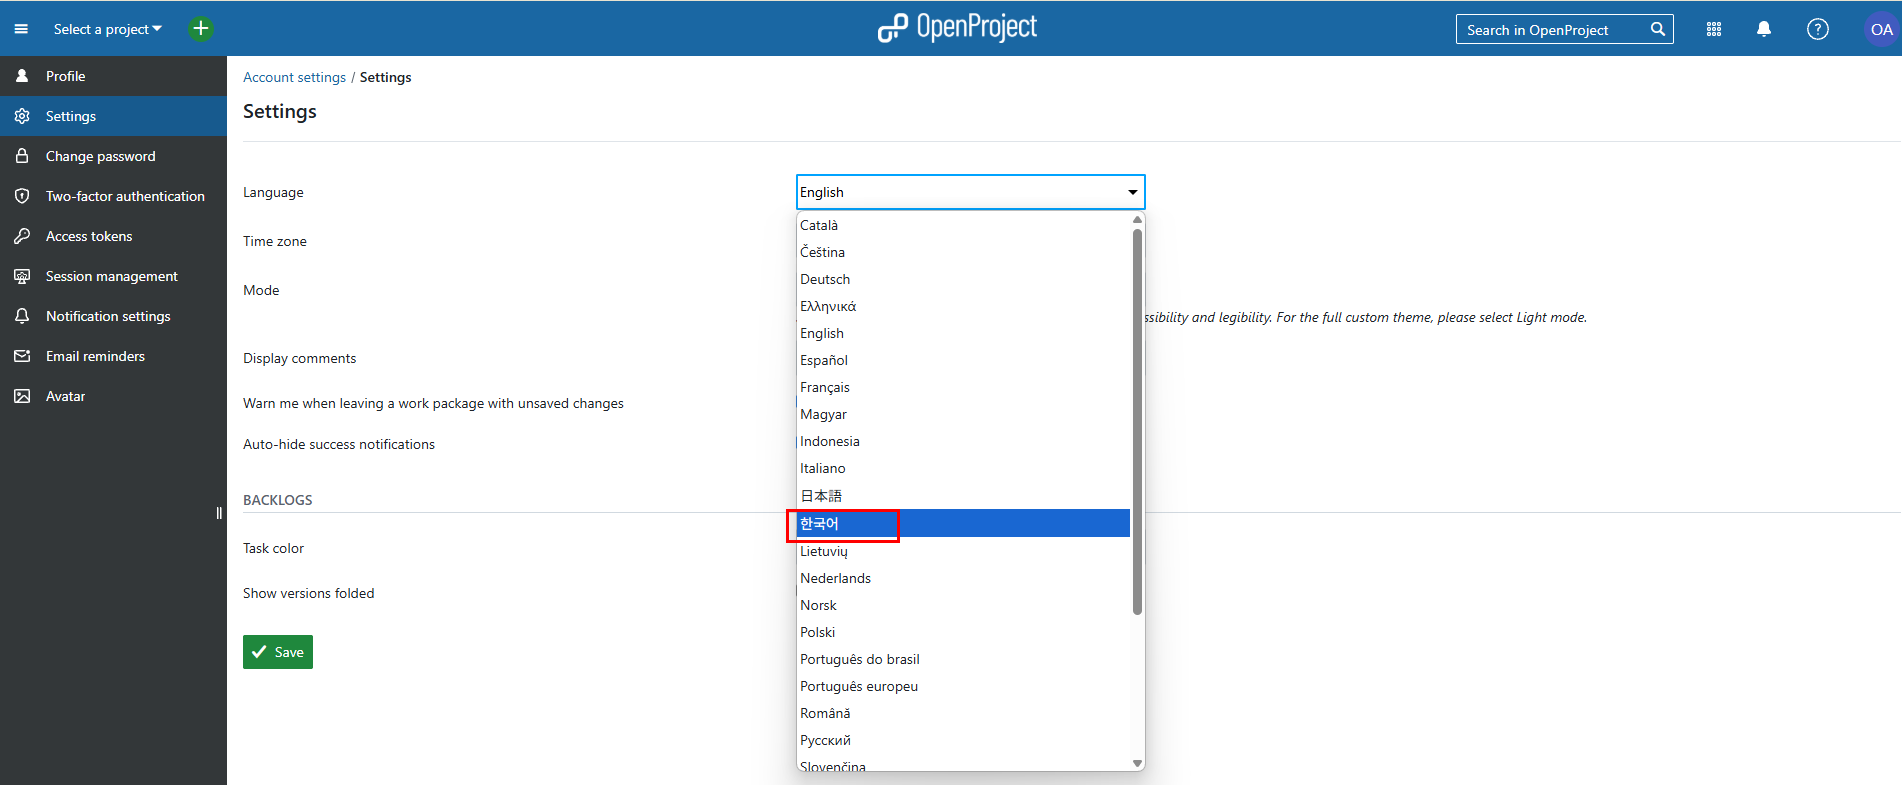Screen dimensions: 1902x785
Task: Select English option in the list
Action: point(964,333)
